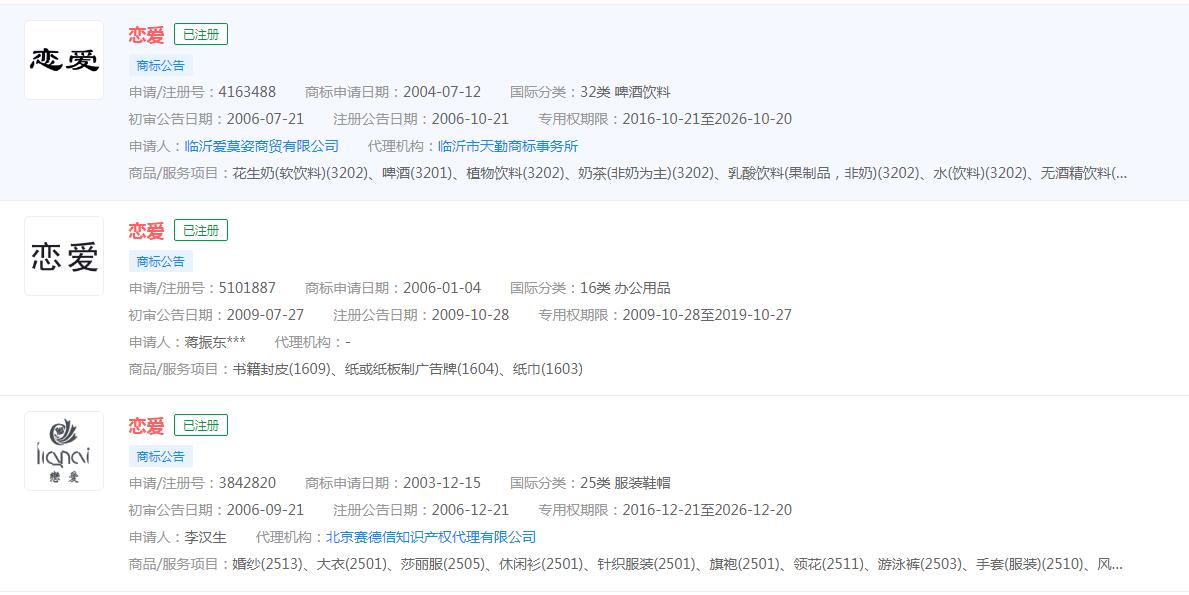Click registration announcement date 2009-10-28

coord(470,315)
